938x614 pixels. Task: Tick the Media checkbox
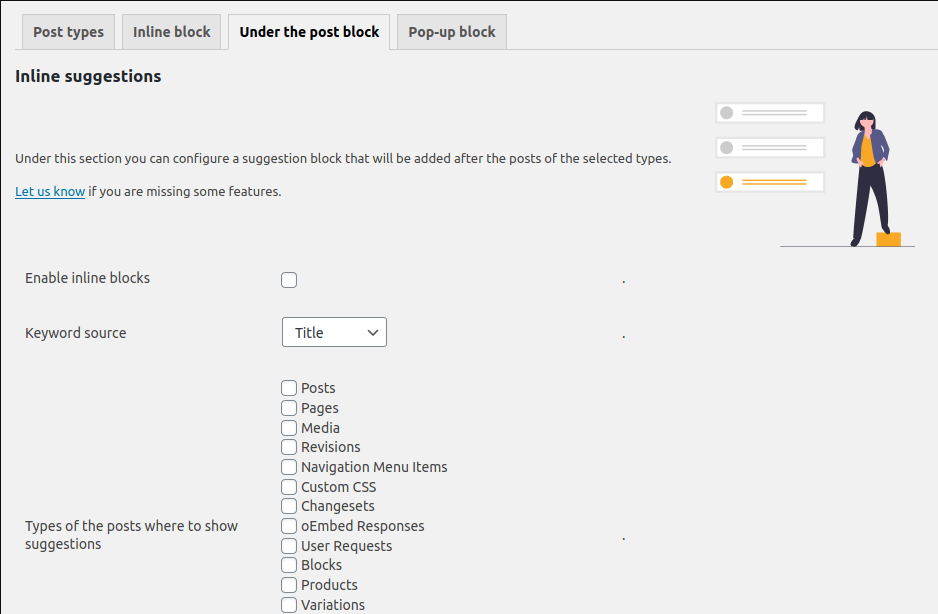click(289, 428)
